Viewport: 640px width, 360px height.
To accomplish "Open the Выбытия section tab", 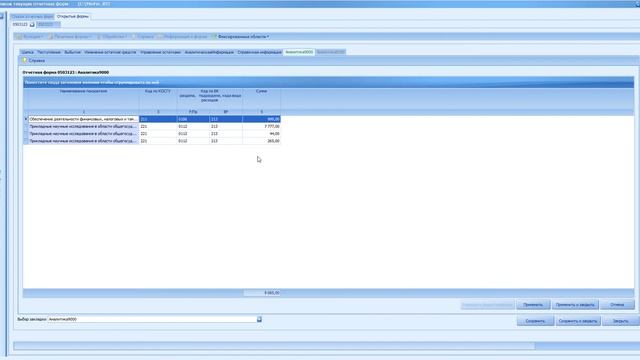I will pos(73,52).
